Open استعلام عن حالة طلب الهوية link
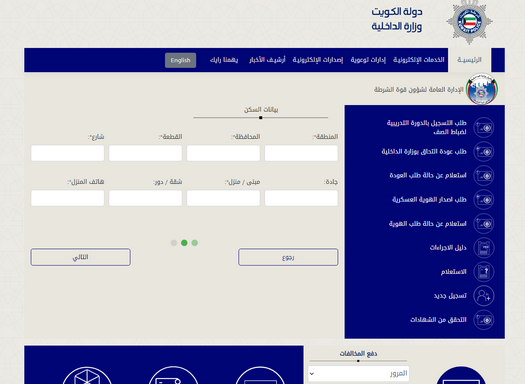The height and width of the screenshot is (384, 525). pyautogui.click(x=428, y=224)
